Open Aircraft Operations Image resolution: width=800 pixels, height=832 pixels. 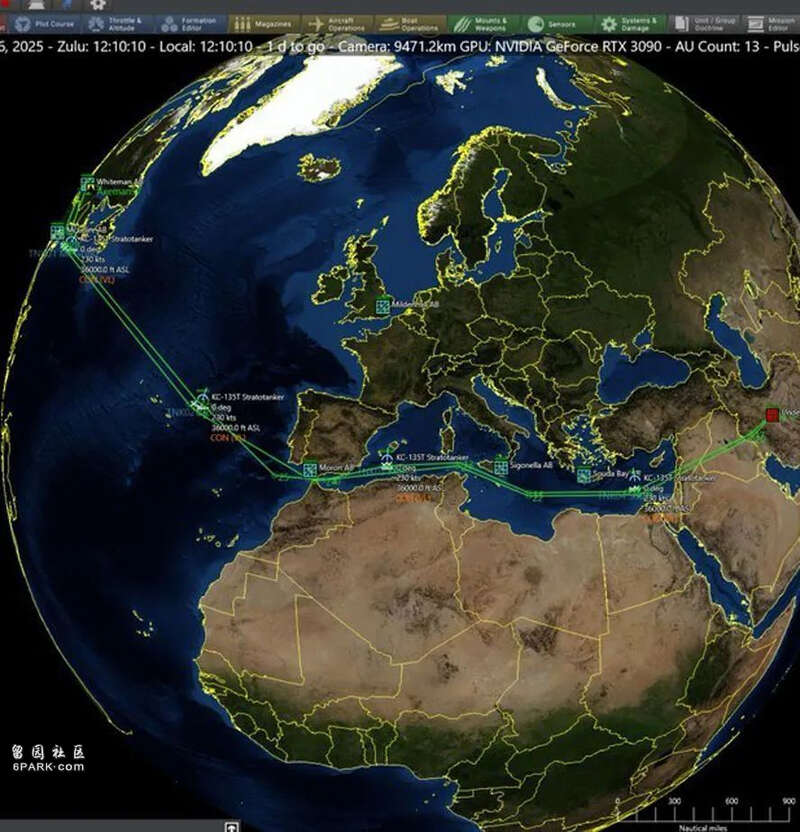pos(337,24)
